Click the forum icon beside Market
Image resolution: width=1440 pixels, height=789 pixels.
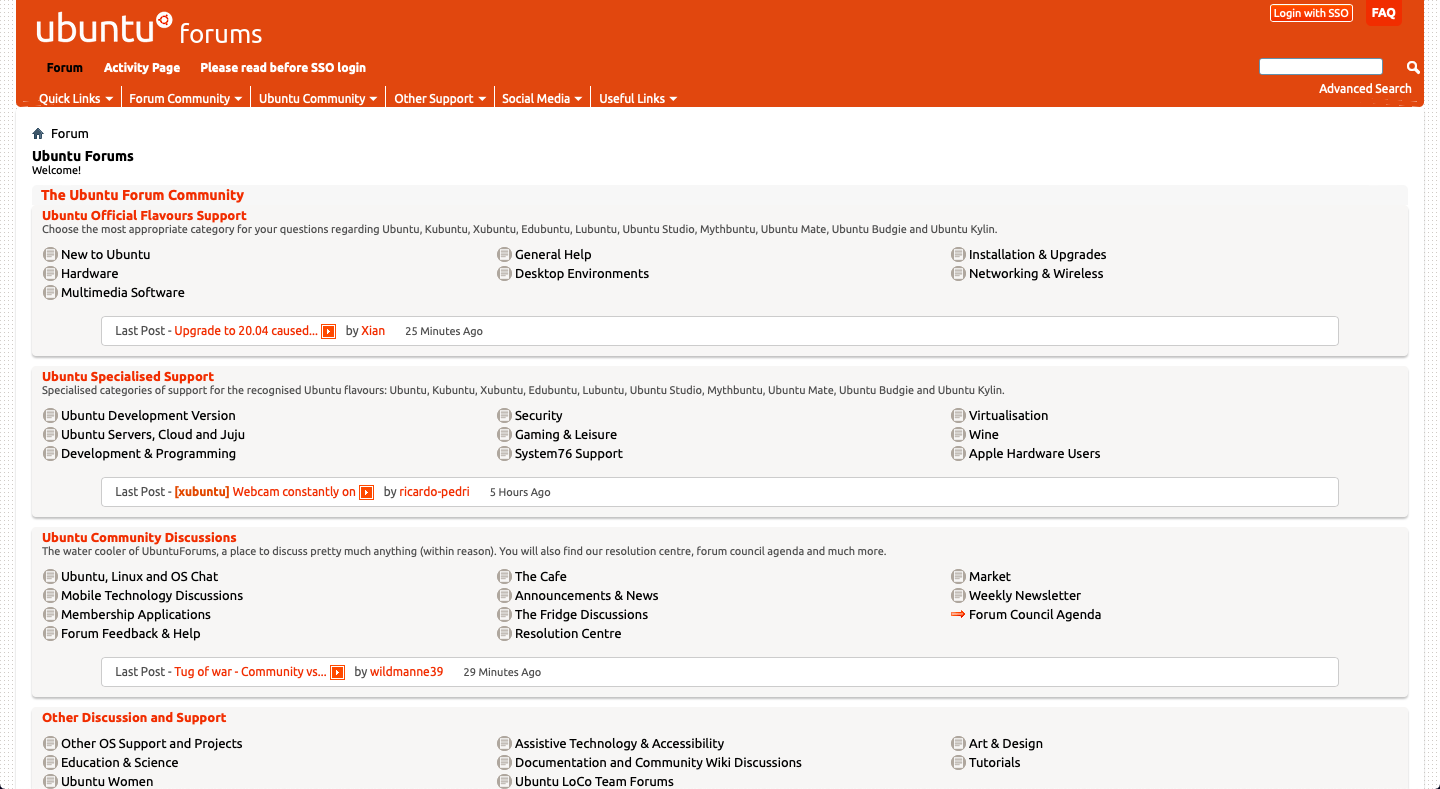pyautogui.click(x=958, y=577)
